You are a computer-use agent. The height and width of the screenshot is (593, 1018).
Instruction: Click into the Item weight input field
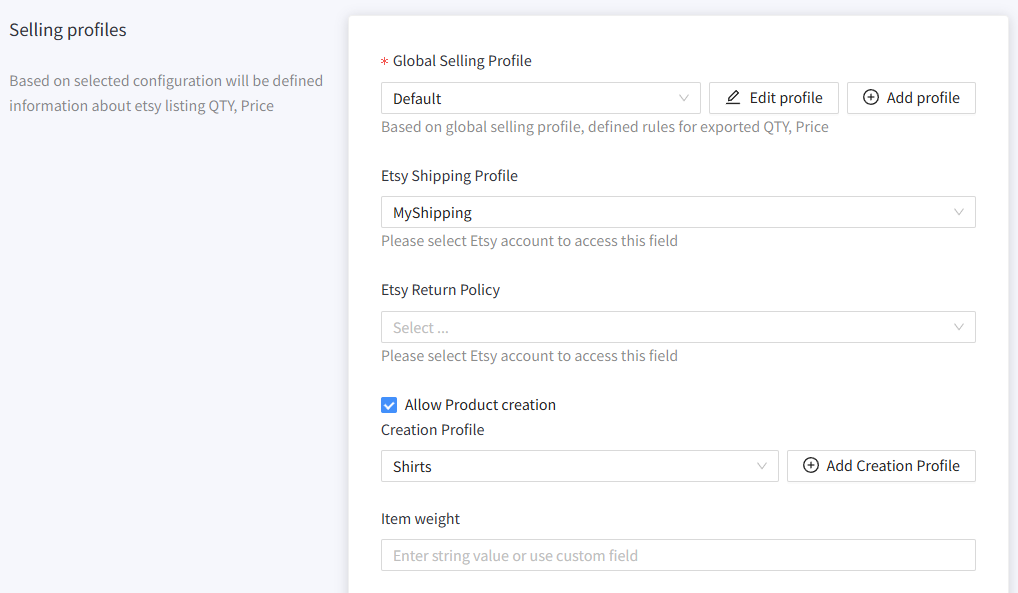[678, 555]
